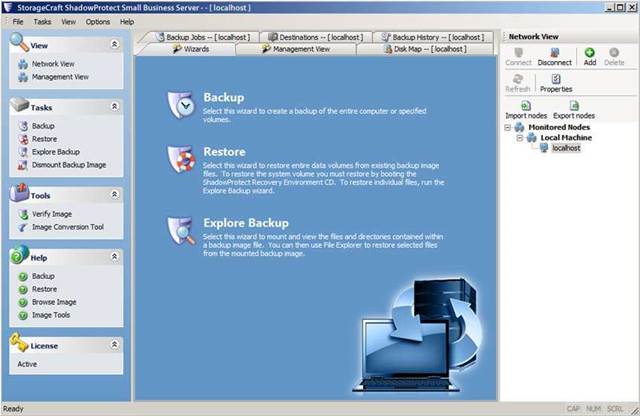The height and width of the screenshot is (416, 640).
Task: Open the Help menu
Action: click(x=127, y=22)
